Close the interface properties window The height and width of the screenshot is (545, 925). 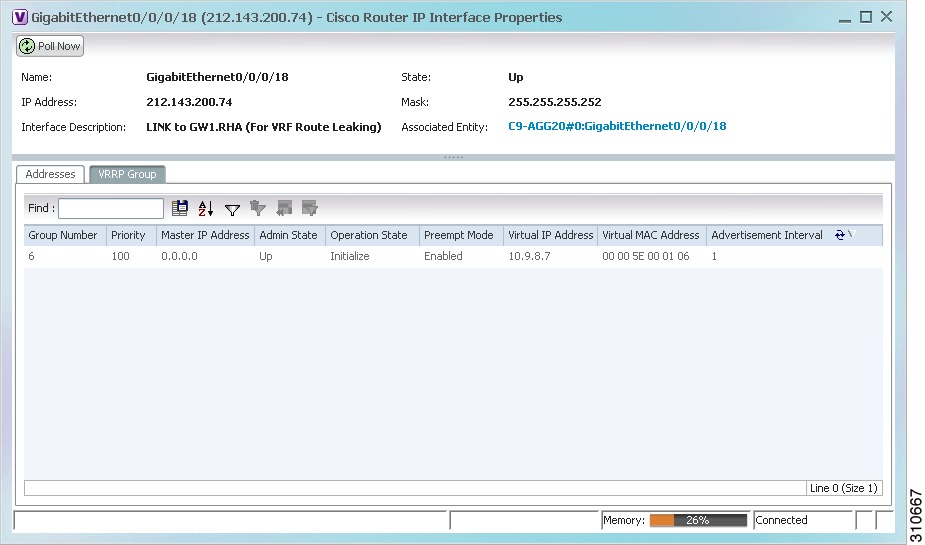tap(887, 17)
